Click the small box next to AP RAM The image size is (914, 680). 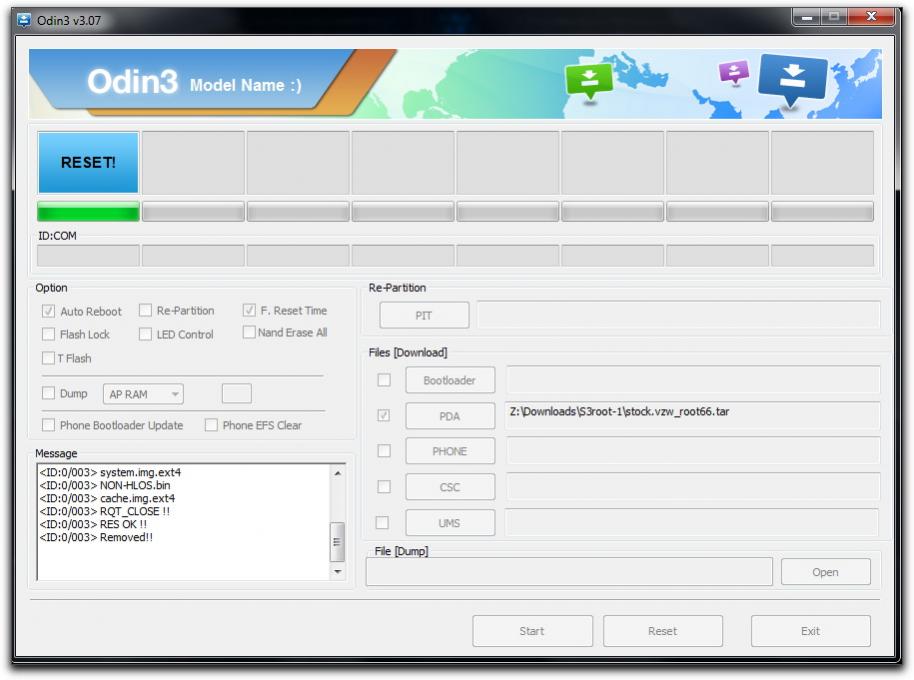[x=237, y=393]
